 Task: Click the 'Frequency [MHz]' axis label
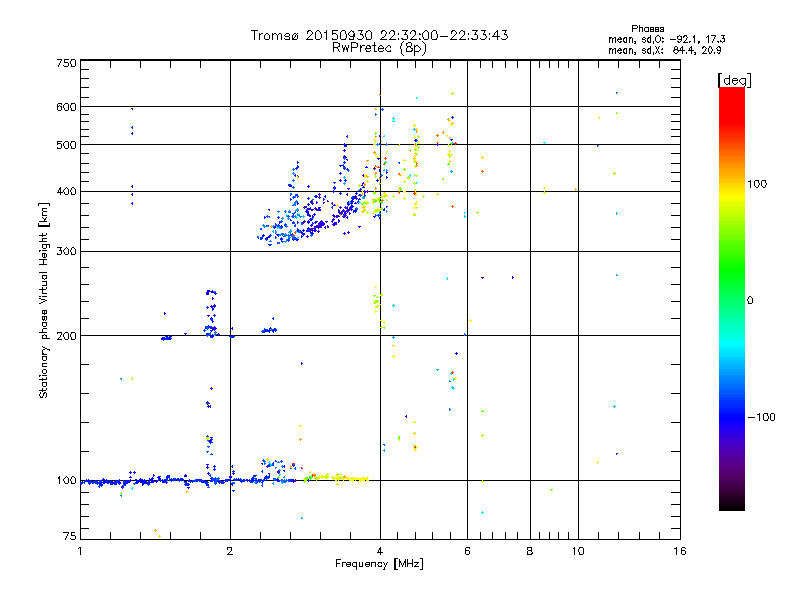(379, 564)
